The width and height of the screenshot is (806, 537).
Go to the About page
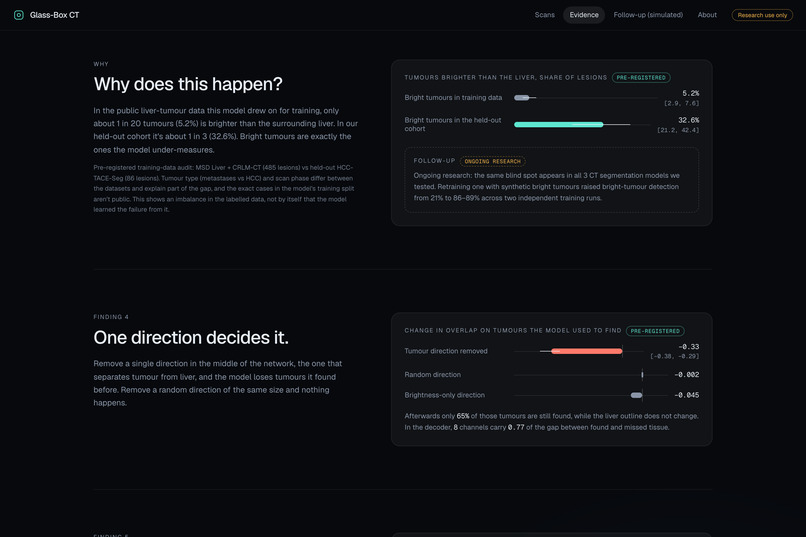pyautogui.click(x=707, y=15)
